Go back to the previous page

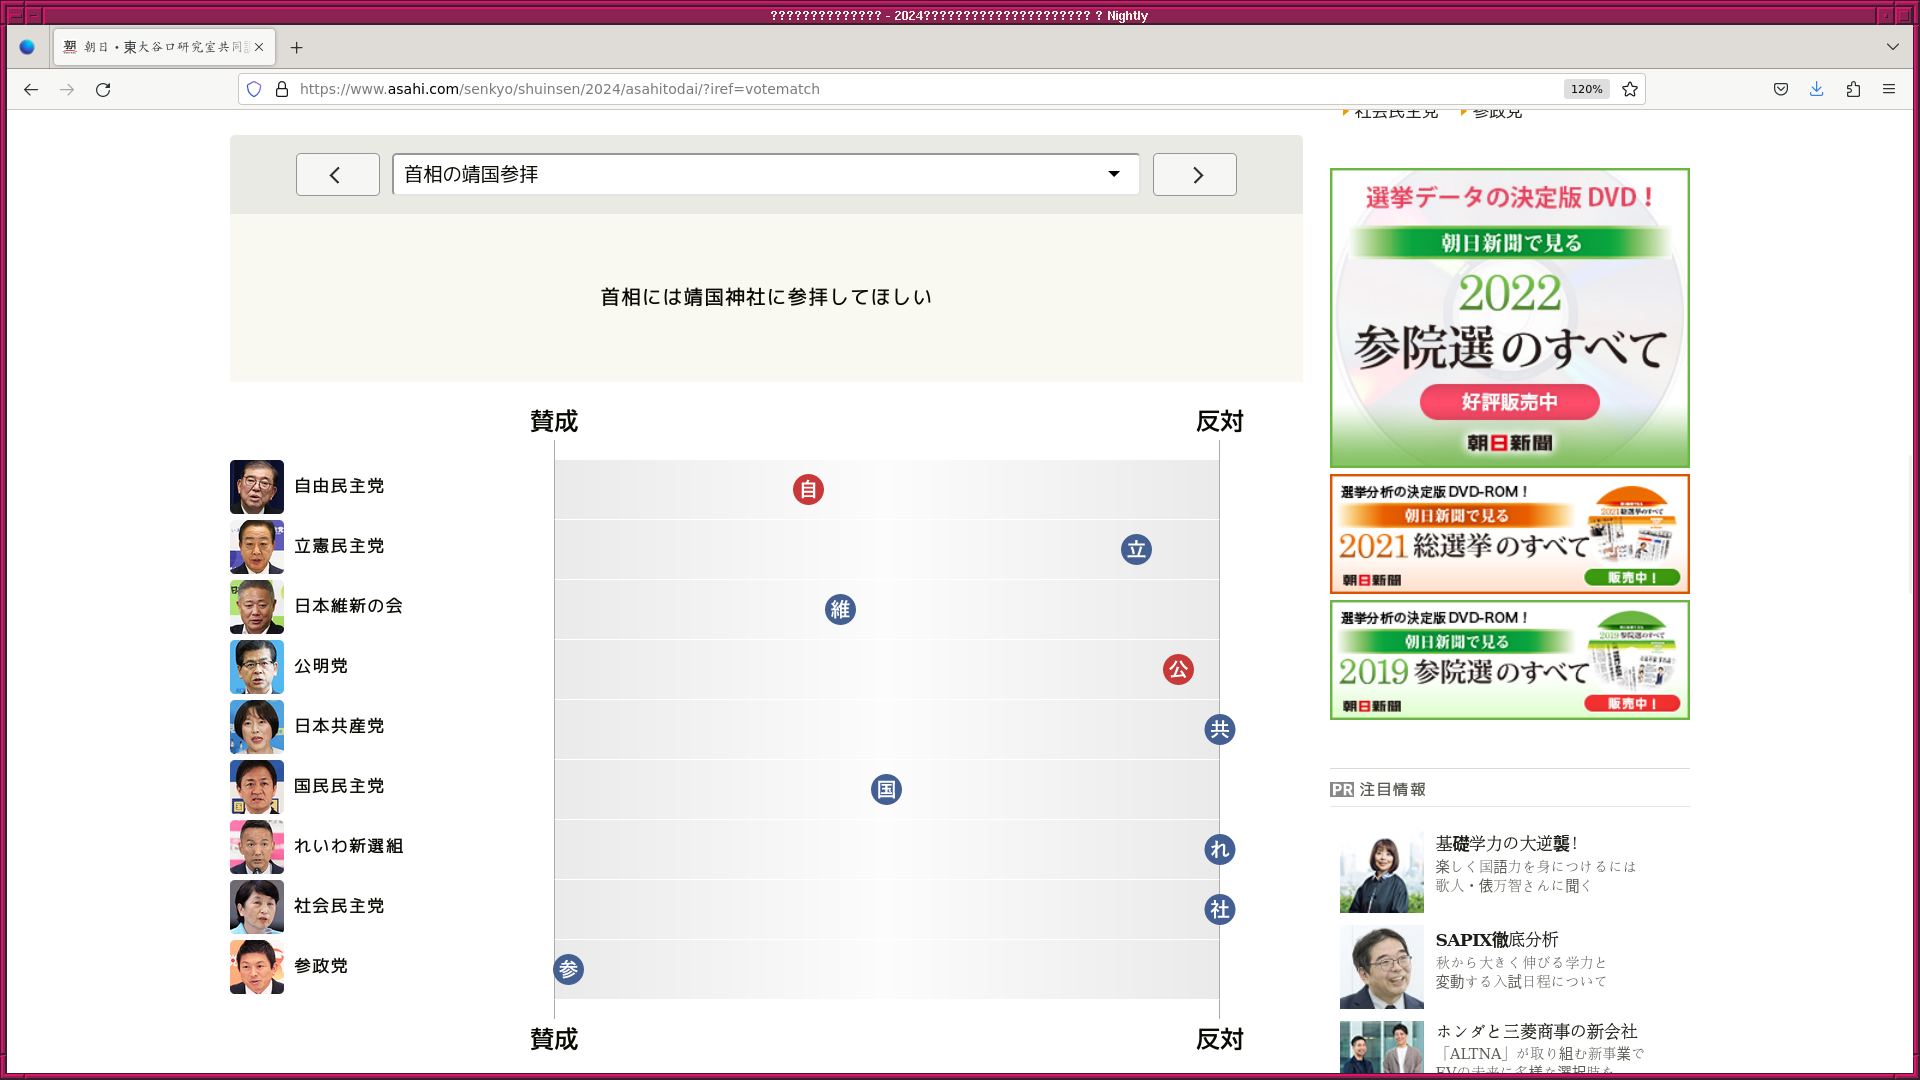click(31, 89)
